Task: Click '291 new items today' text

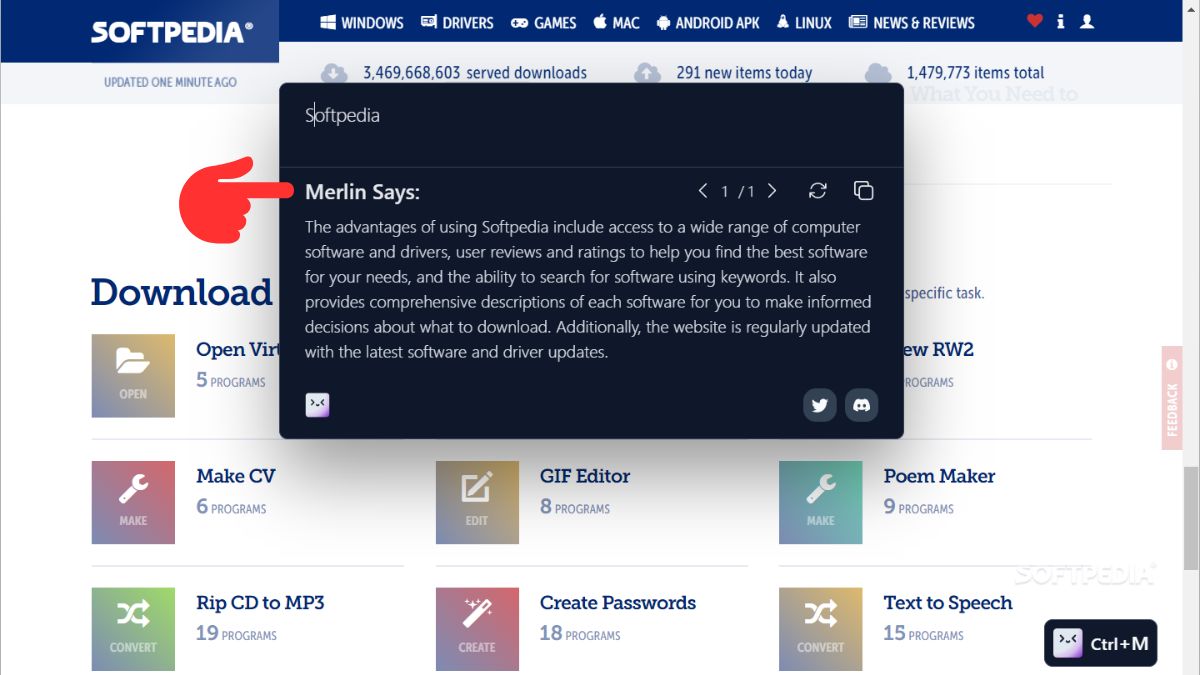Action: coord(744,73)
